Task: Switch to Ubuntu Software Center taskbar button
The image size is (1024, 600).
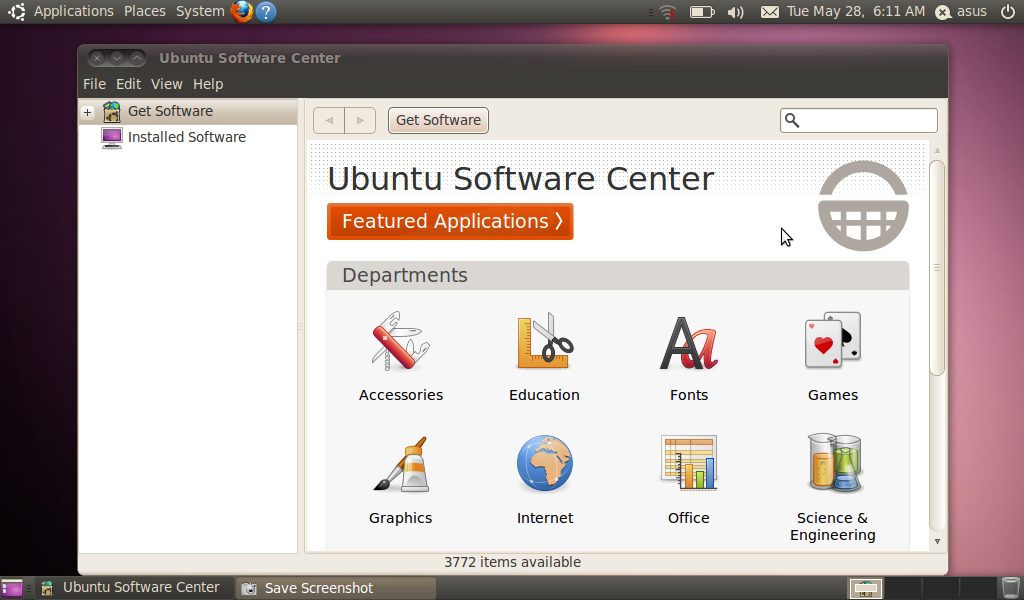Action: (x=132, y=588)
